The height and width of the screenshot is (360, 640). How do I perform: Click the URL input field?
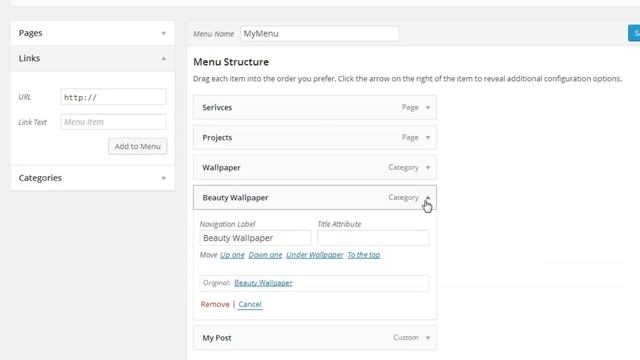click(x=113, y=97)
